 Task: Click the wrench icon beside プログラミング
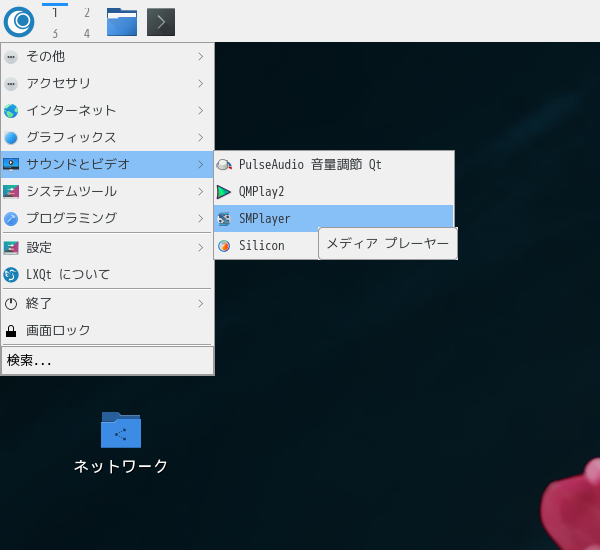pyautogui.click(x=11, y=219)
